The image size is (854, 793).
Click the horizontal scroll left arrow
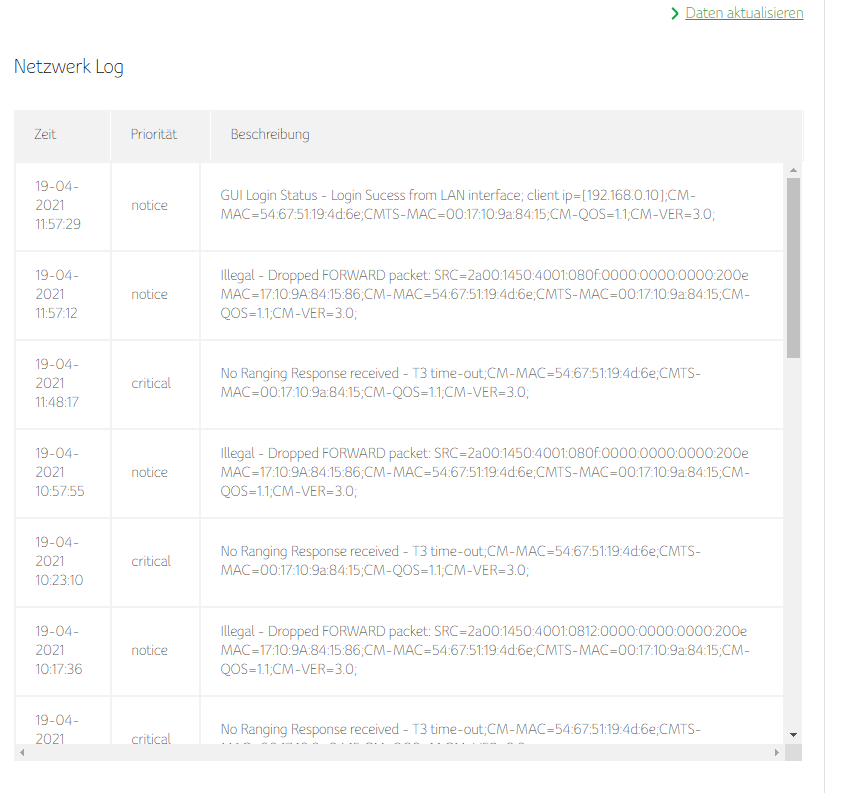pos(22,751)
